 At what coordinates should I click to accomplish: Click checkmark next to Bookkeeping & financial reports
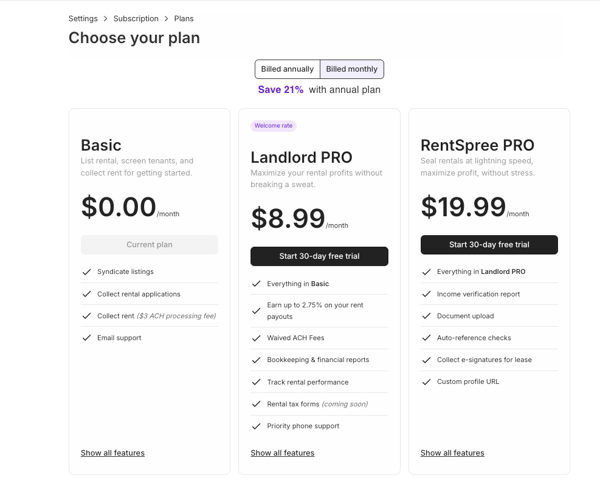(257, 360)
